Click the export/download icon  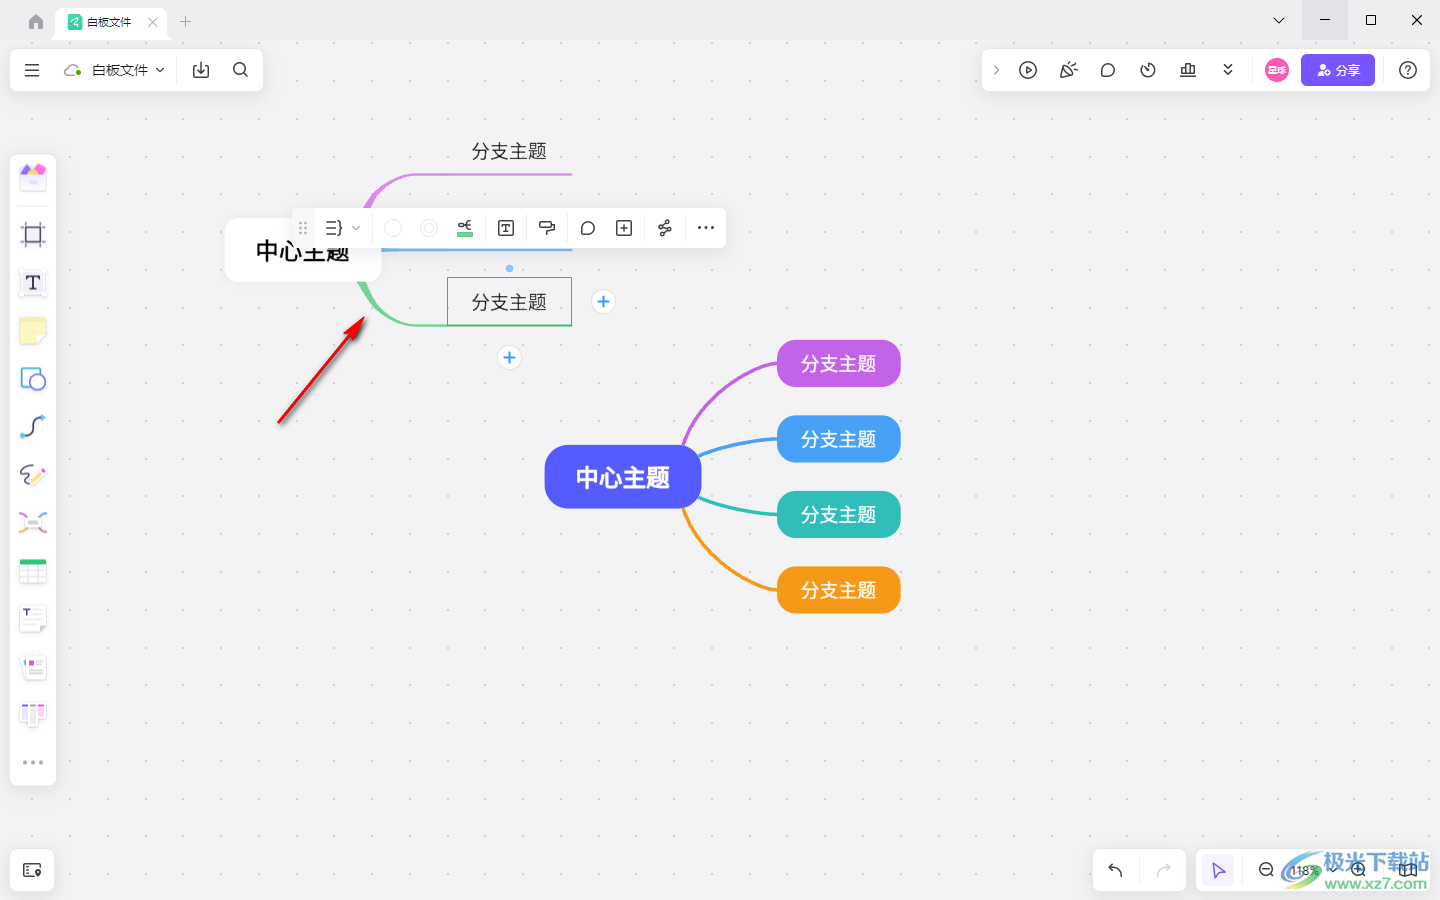(x=201, y=70)
